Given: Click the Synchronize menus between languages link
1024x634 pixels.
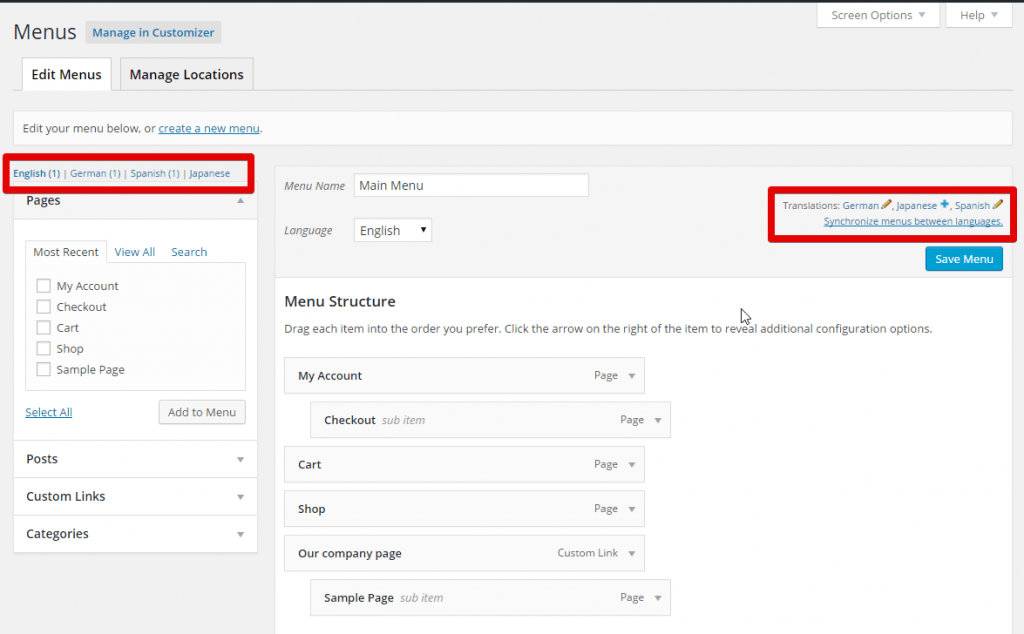Looking at the screenshot, I should pyautogui.click(x=913, y=221).
